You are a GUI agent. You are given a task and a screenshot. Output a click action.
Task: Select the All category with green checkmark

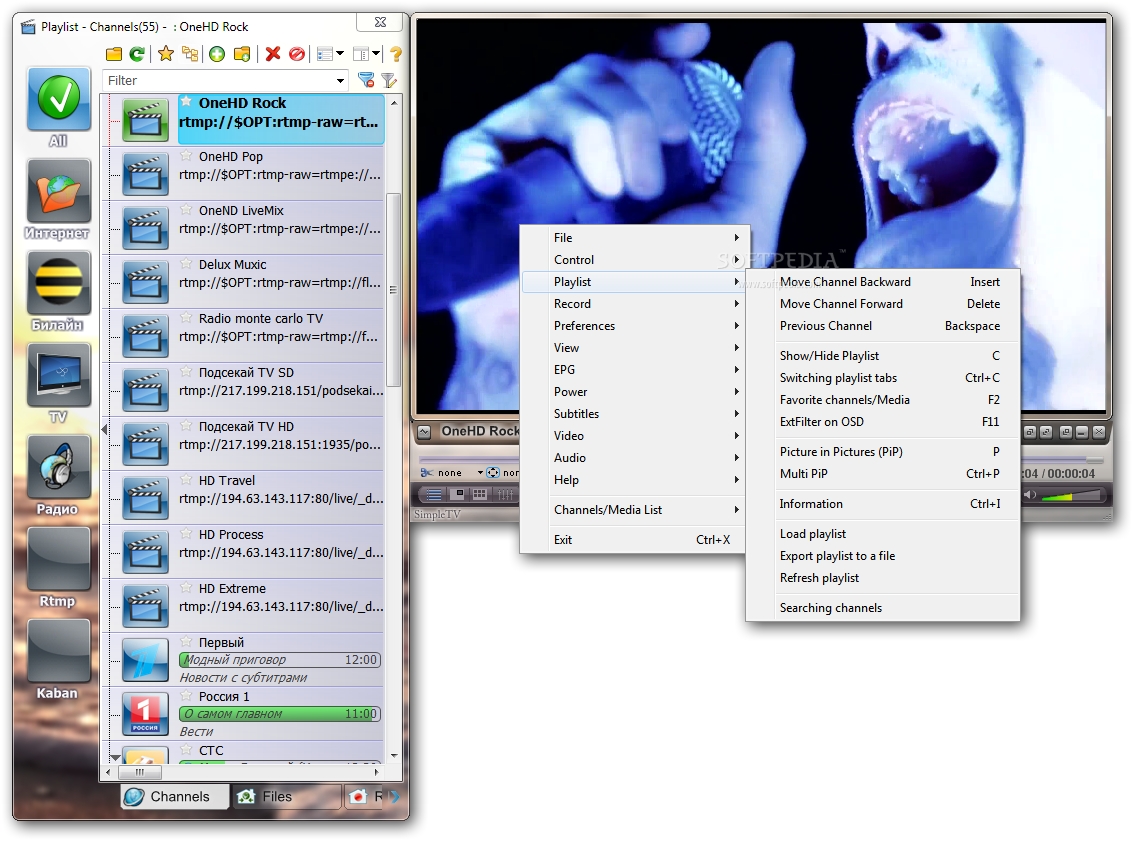click(x=59, y=100)
